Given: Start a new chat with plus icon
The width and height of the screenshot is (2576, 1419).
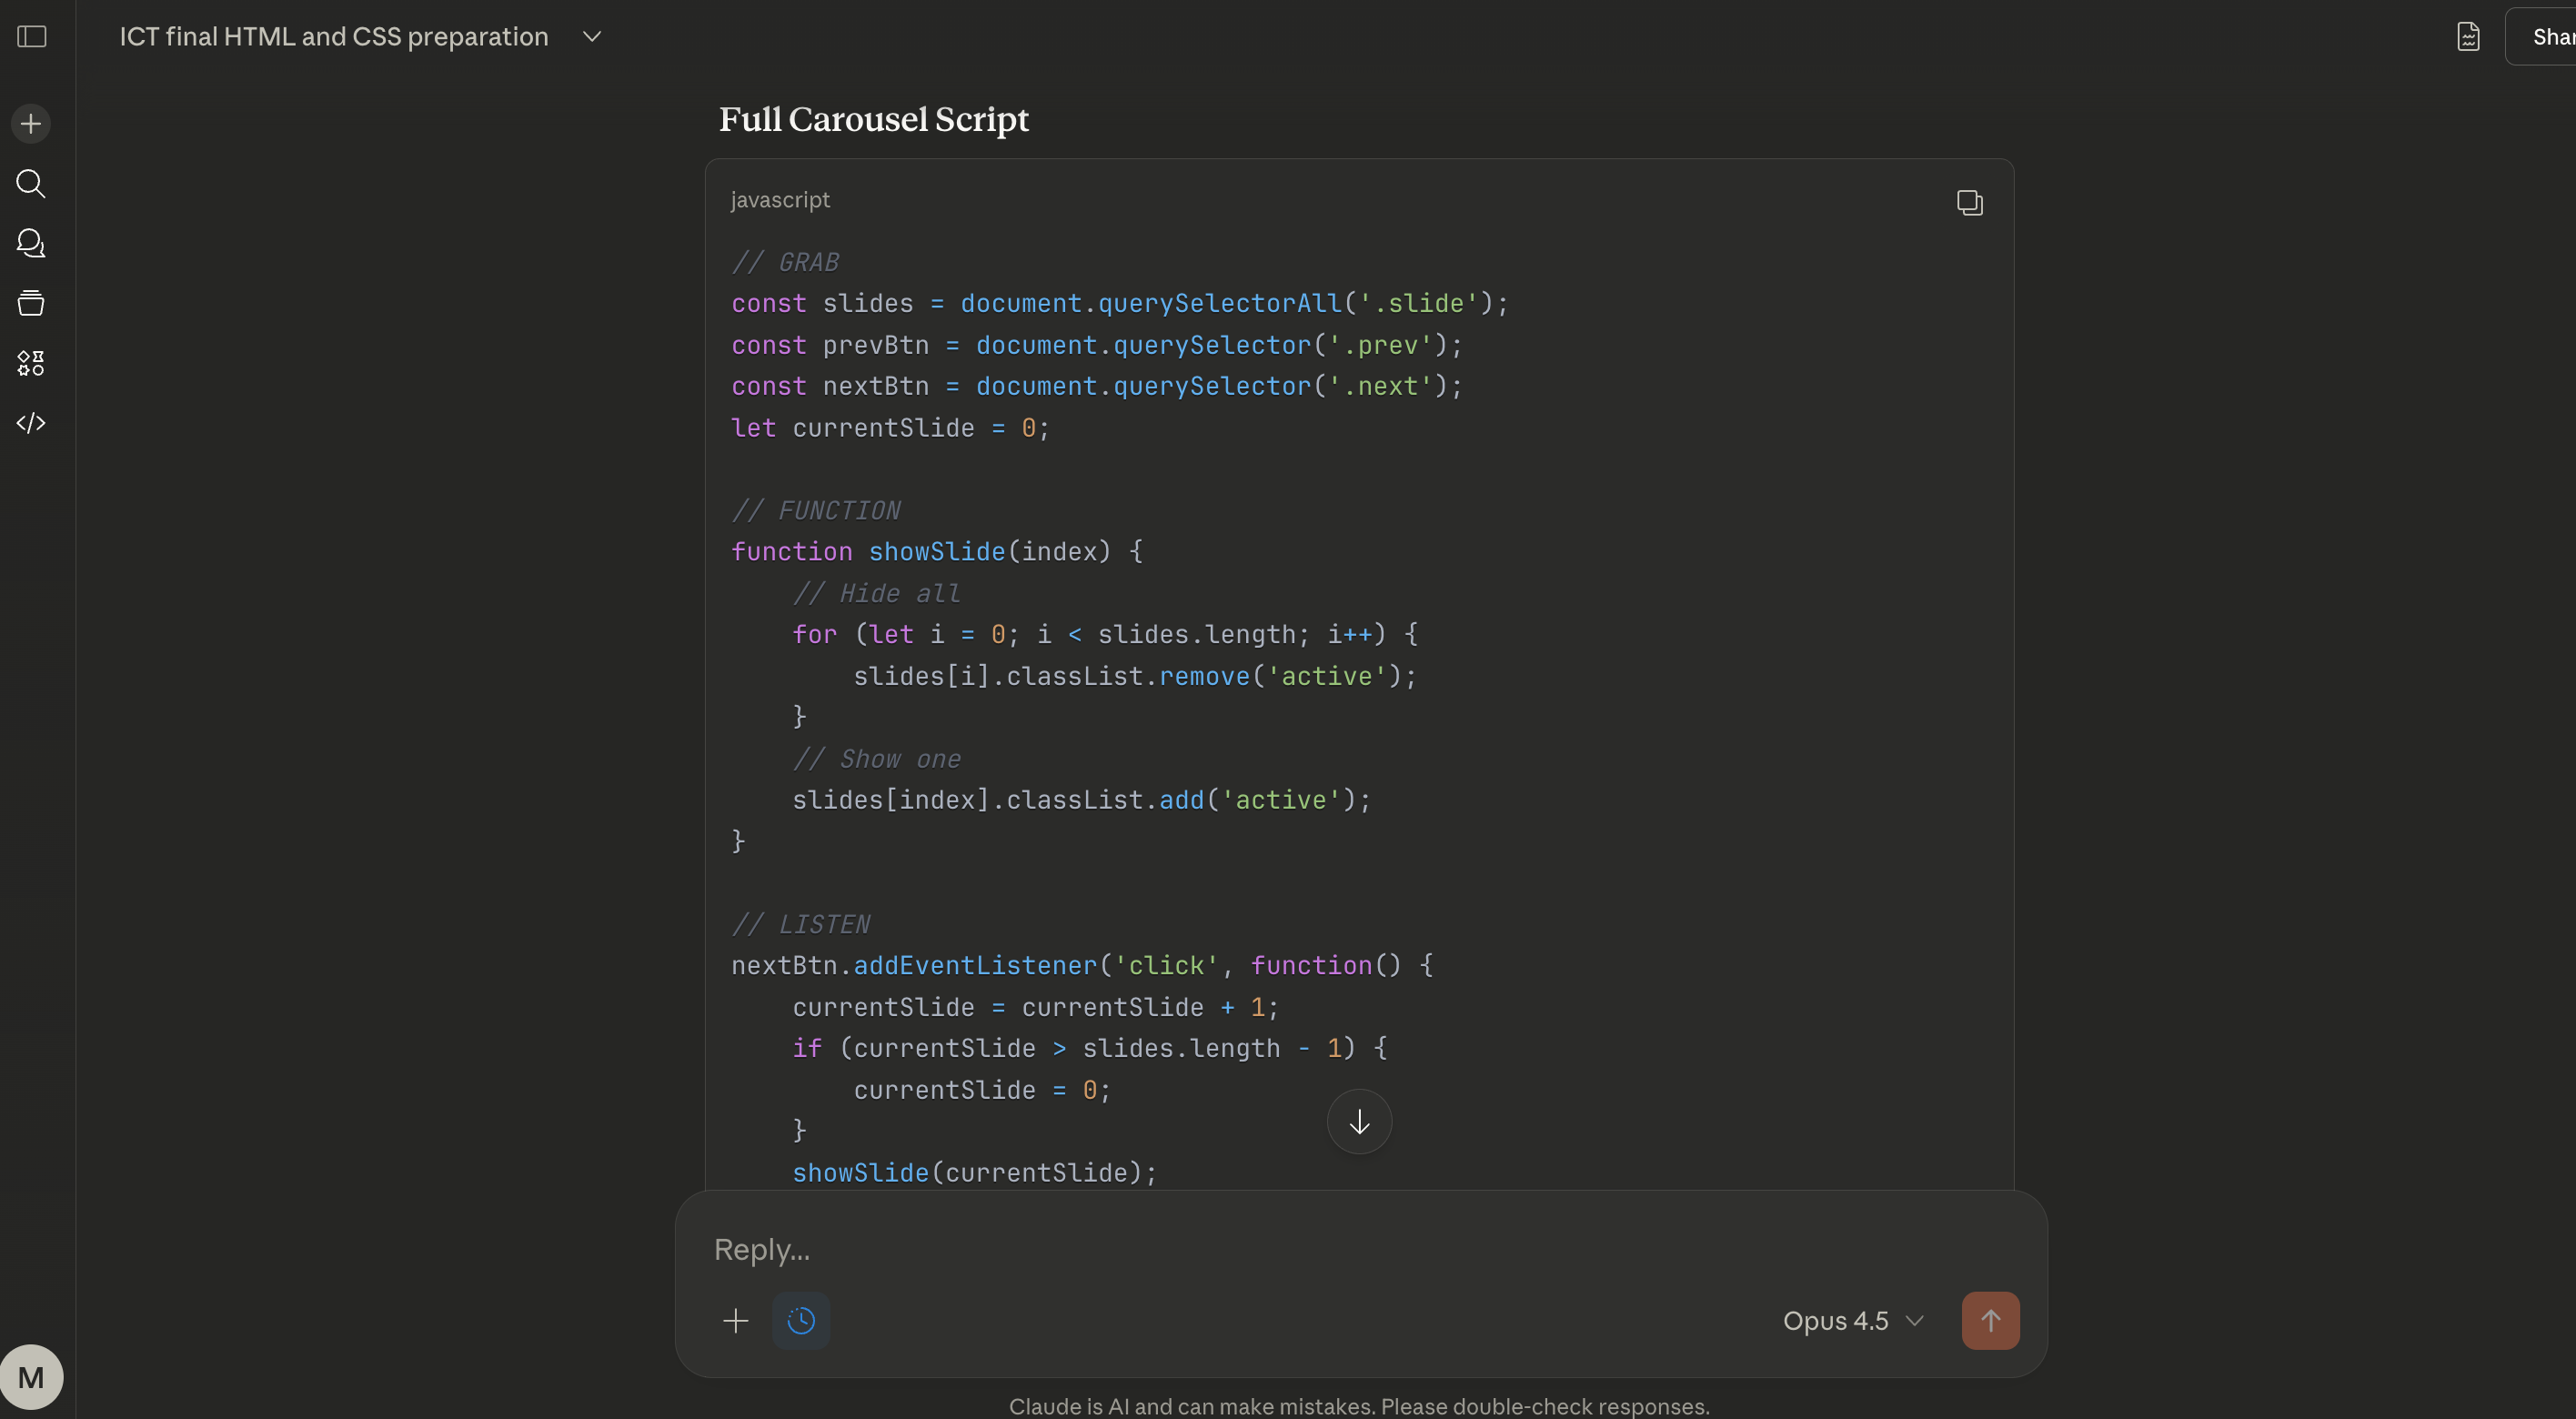Looking at the screenshot, I should 31,124.
